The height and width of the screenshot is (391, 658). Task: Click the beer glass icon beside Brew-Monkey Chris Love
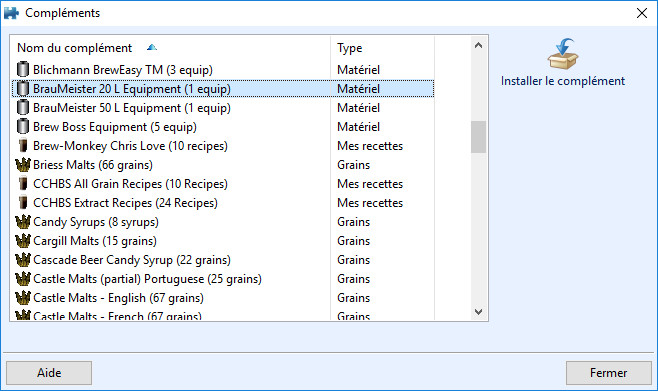pyautogui.click(x=23, y=146)
